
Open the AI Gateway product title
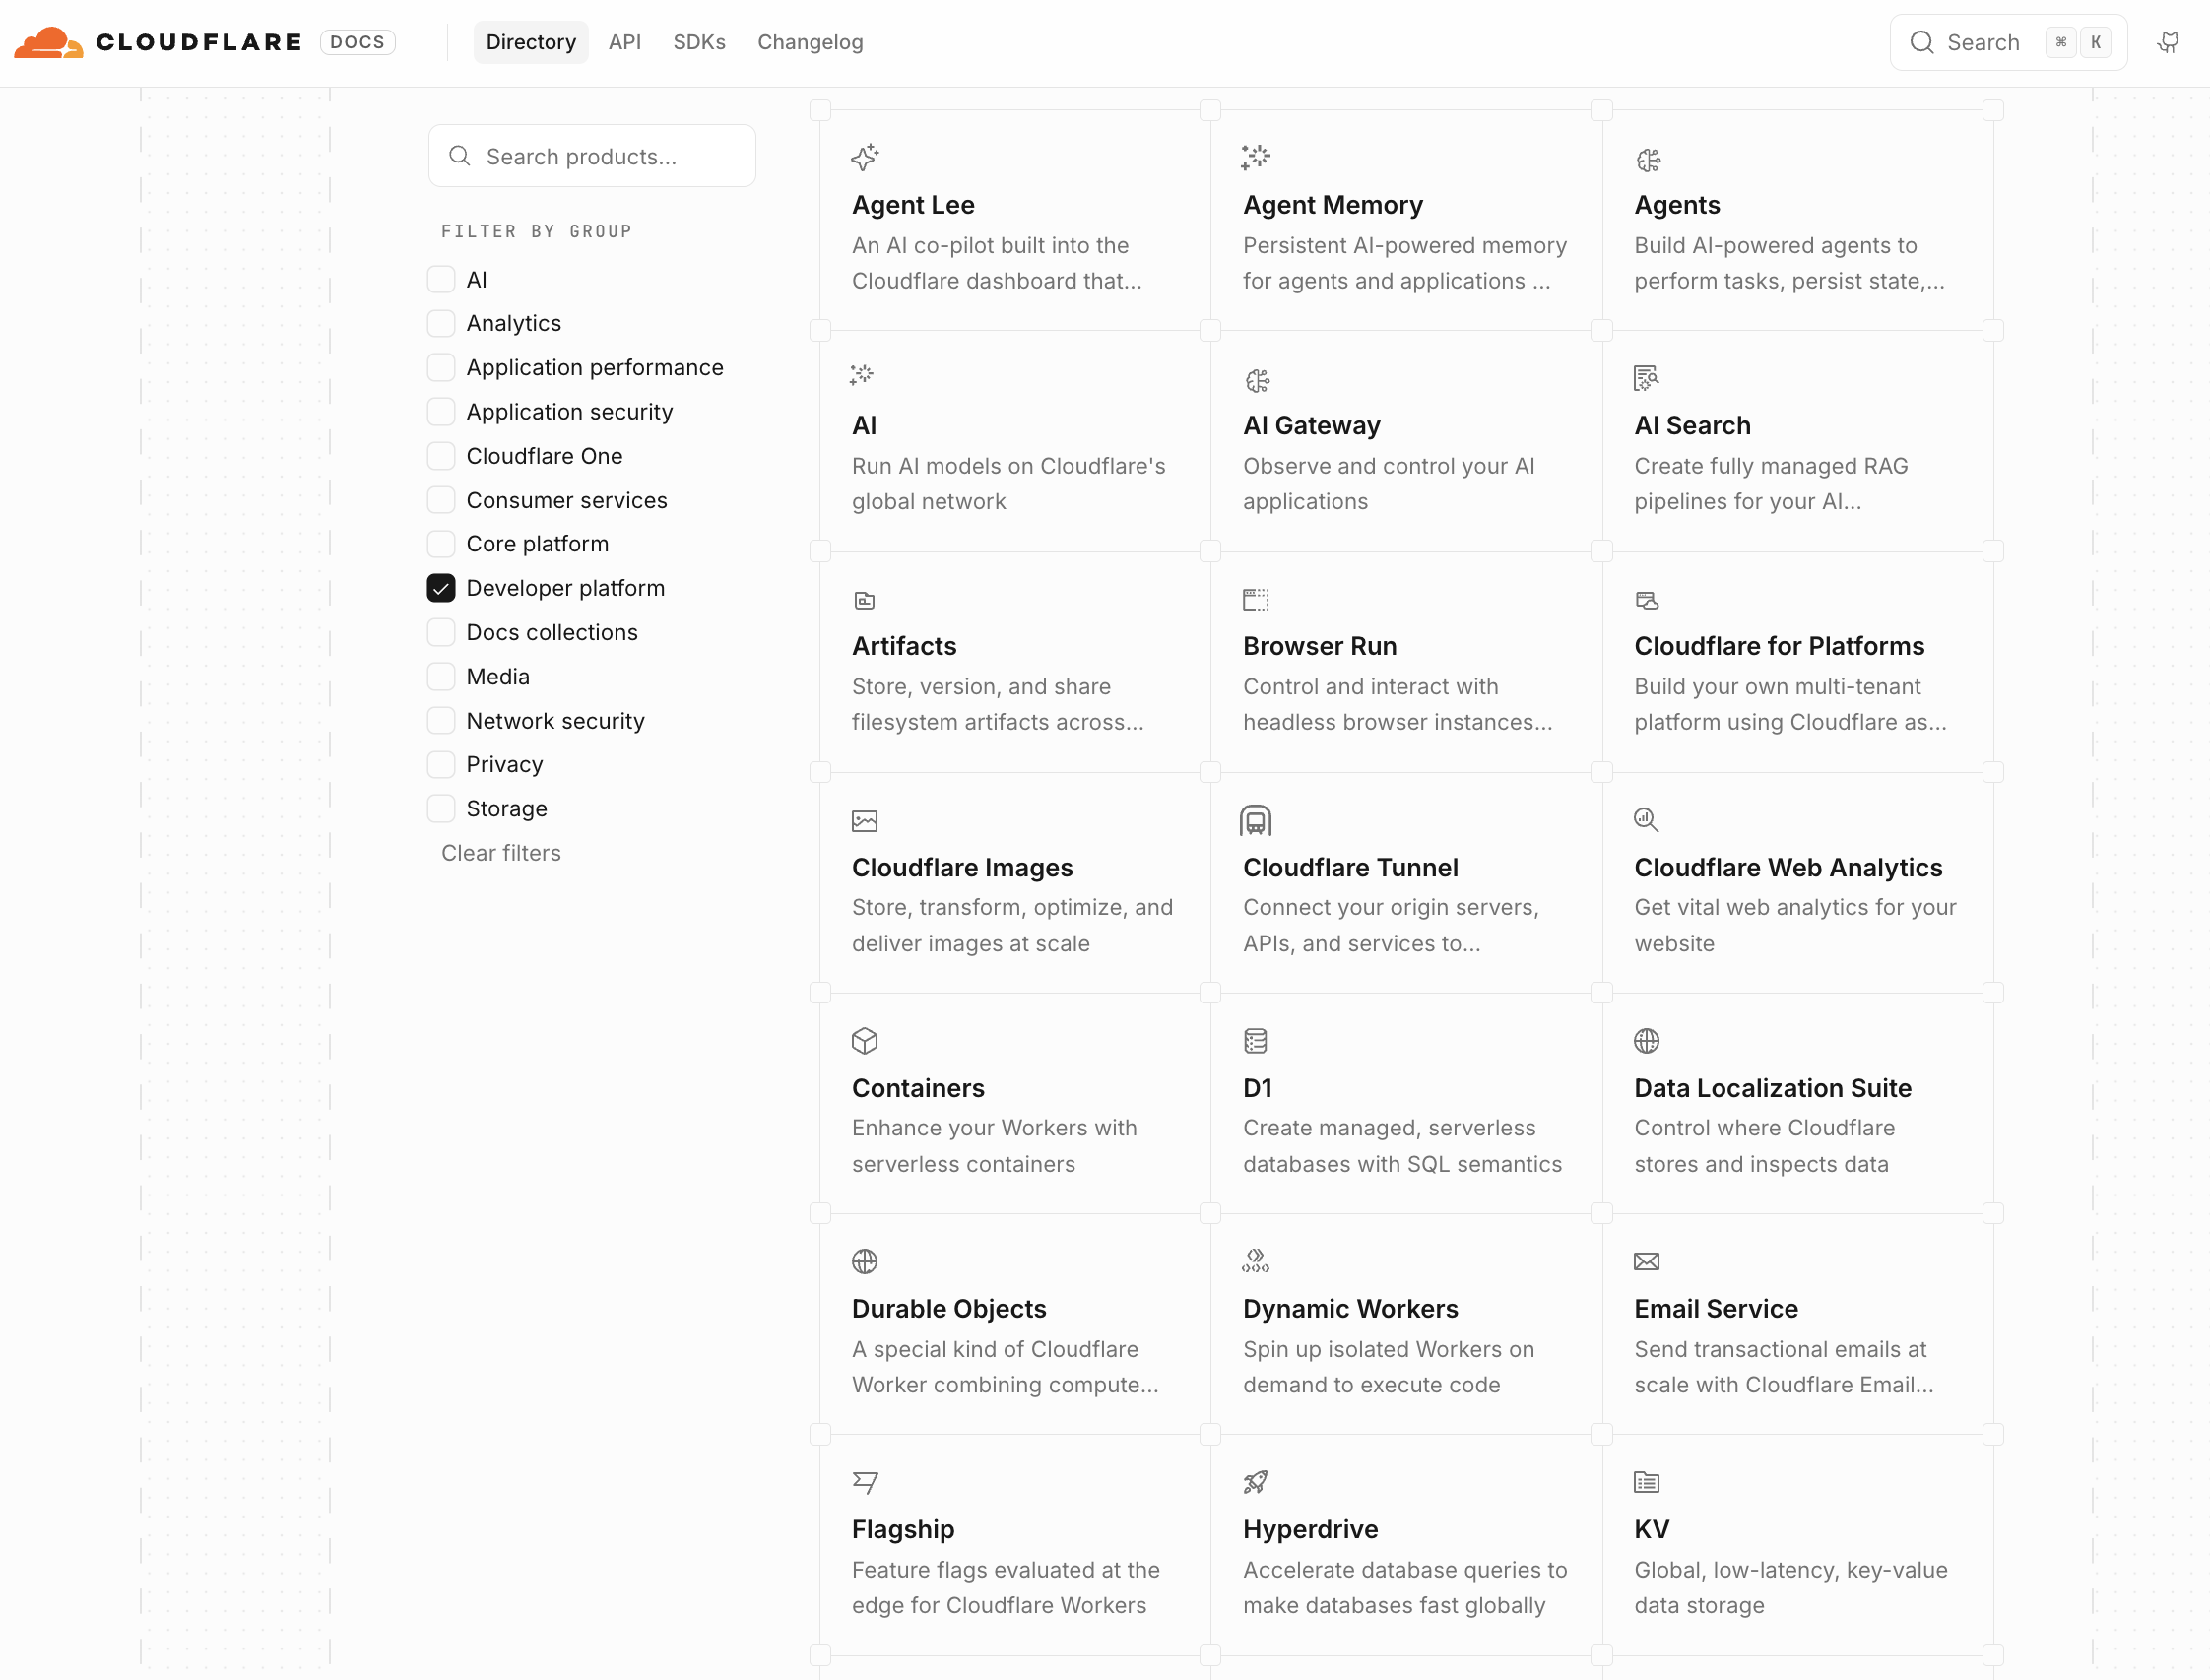[x=1311, y=425]
